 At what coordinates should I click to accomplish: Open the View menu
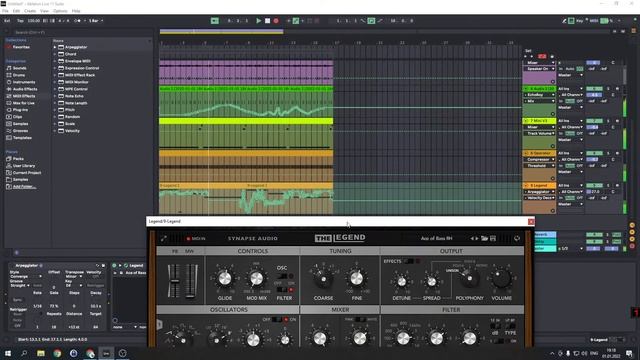coord(44,11)
